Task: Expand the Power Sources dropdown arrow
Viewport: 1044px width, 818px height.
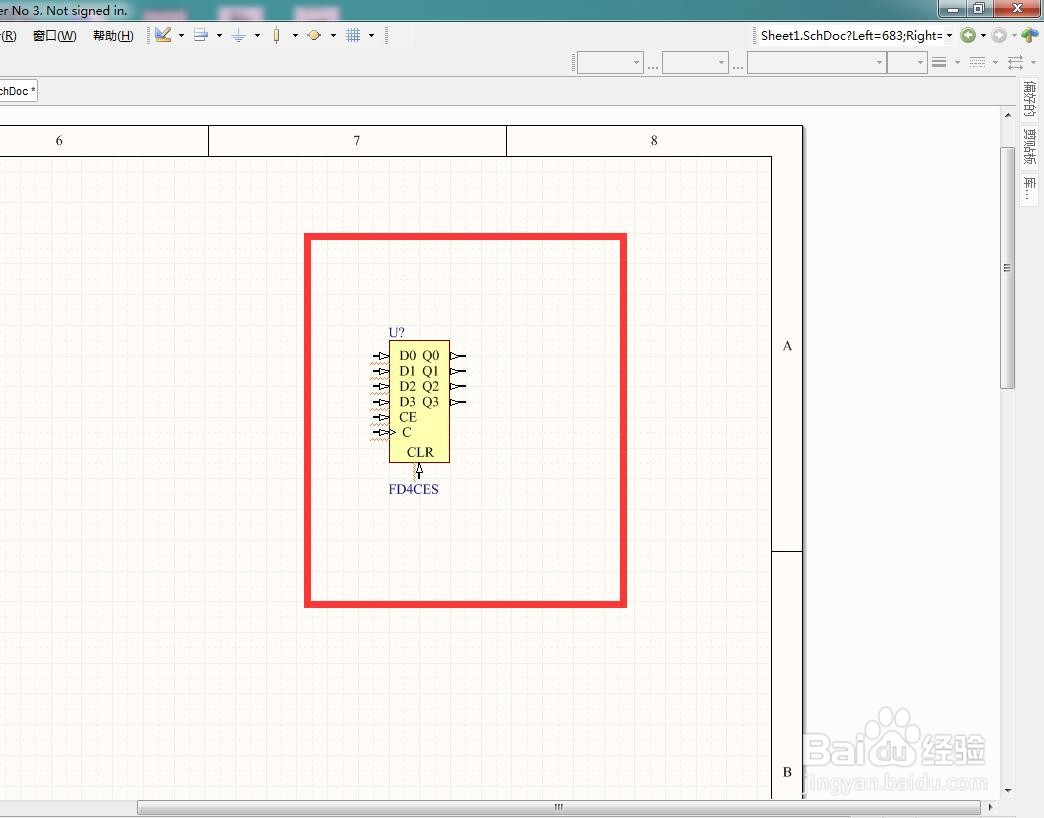Action: point(257,35)
